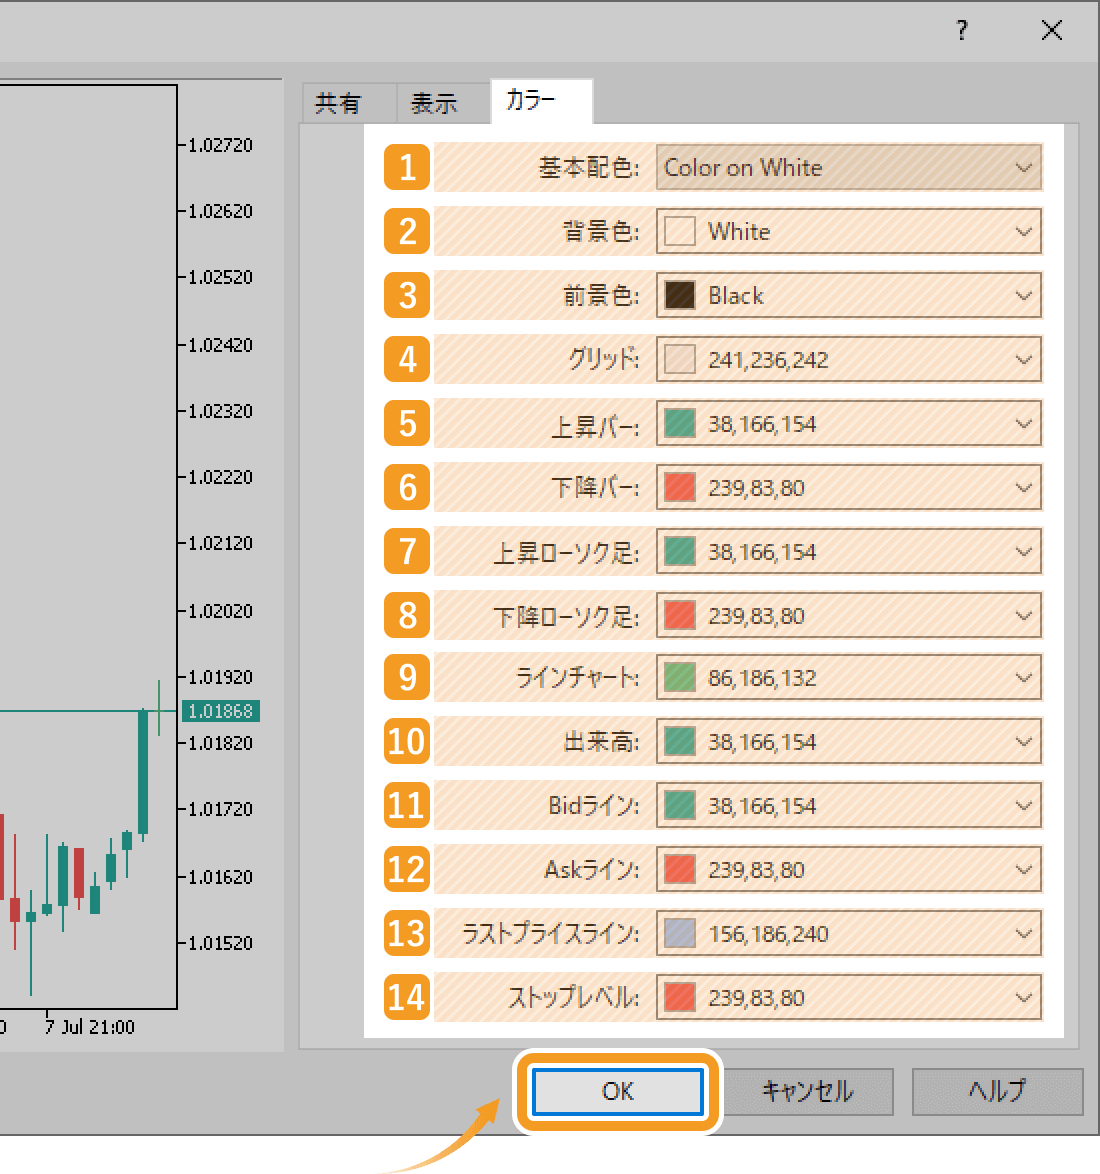Image resolution: width=1100 pixels, height=1174 pixels.
Task: Expand the 上昇バー color dropdown arrow
Action: point(1024,424)
